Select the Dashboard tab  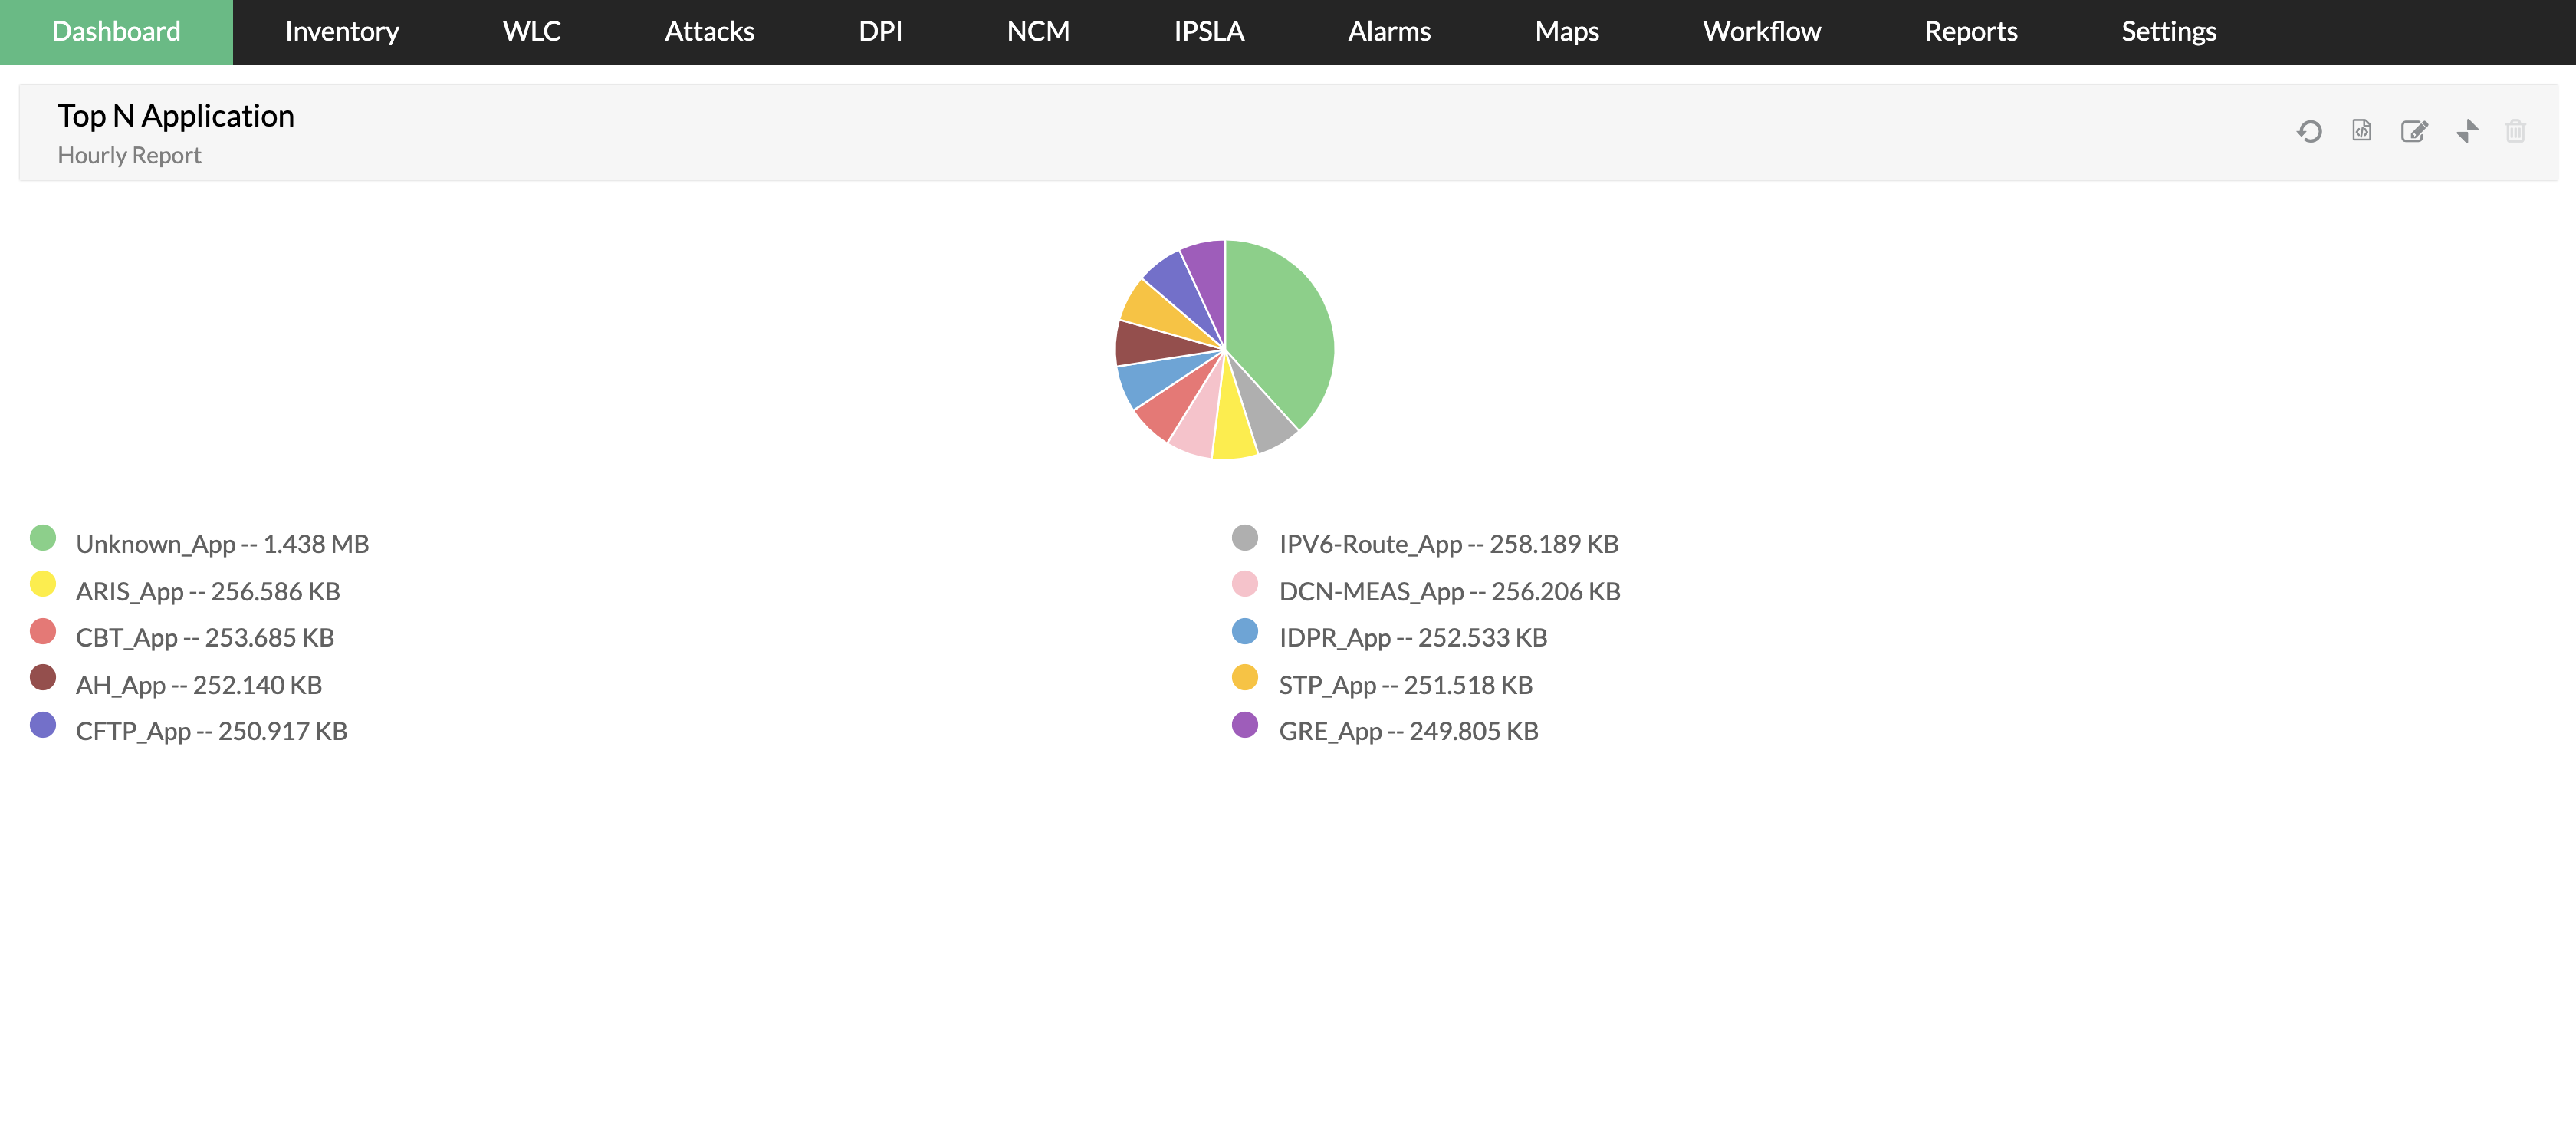point(116,32)
